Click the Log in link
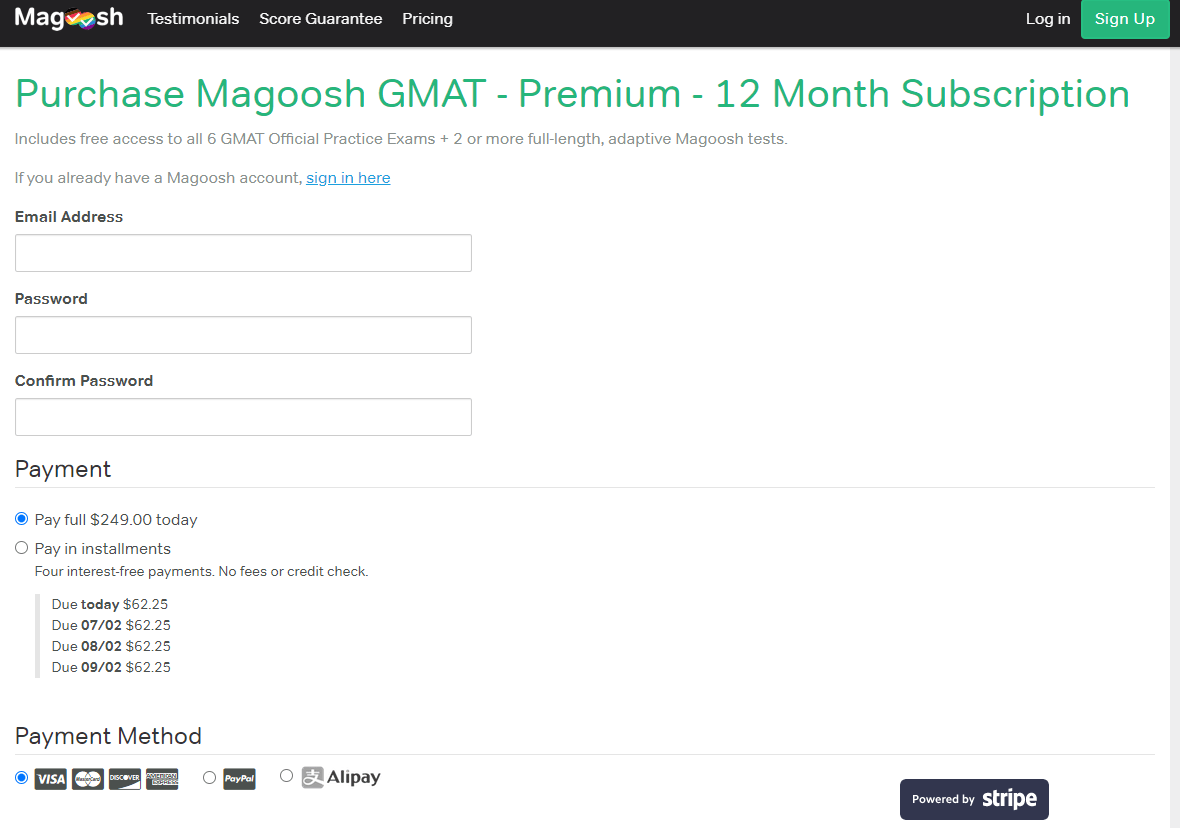 [1047, 18]
